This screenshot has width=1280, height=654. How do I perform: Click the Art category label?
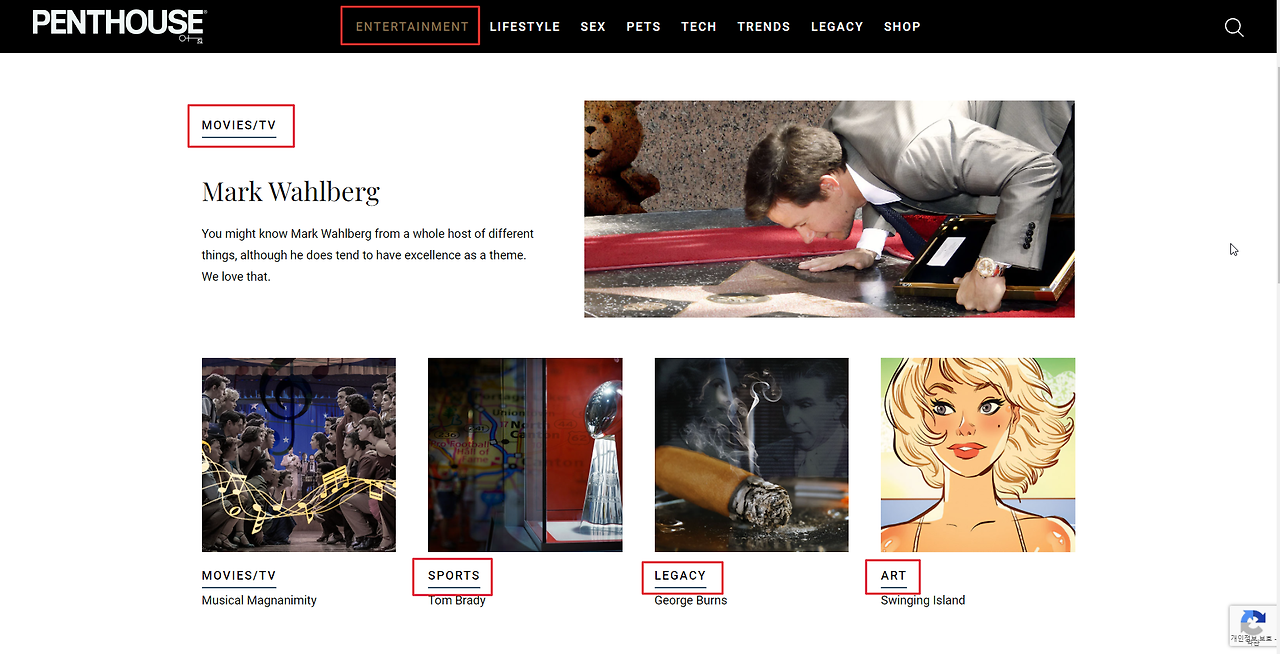tap(893, 576)
